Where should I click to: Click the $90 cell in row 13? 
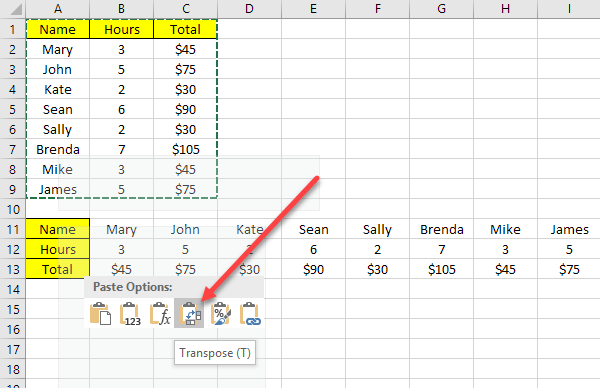click(313, 269)
